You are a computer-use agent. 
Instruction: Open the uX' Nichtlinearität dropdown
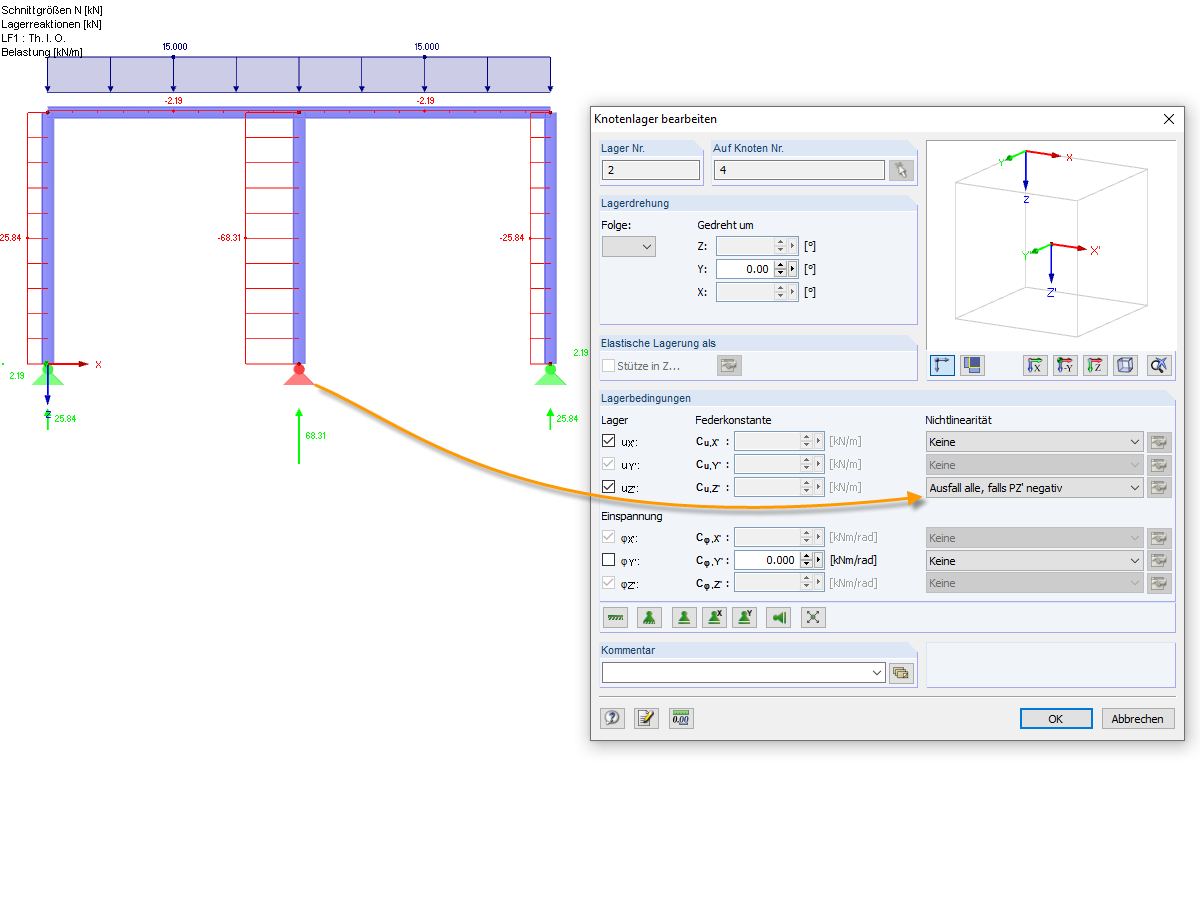[1034, 442]
